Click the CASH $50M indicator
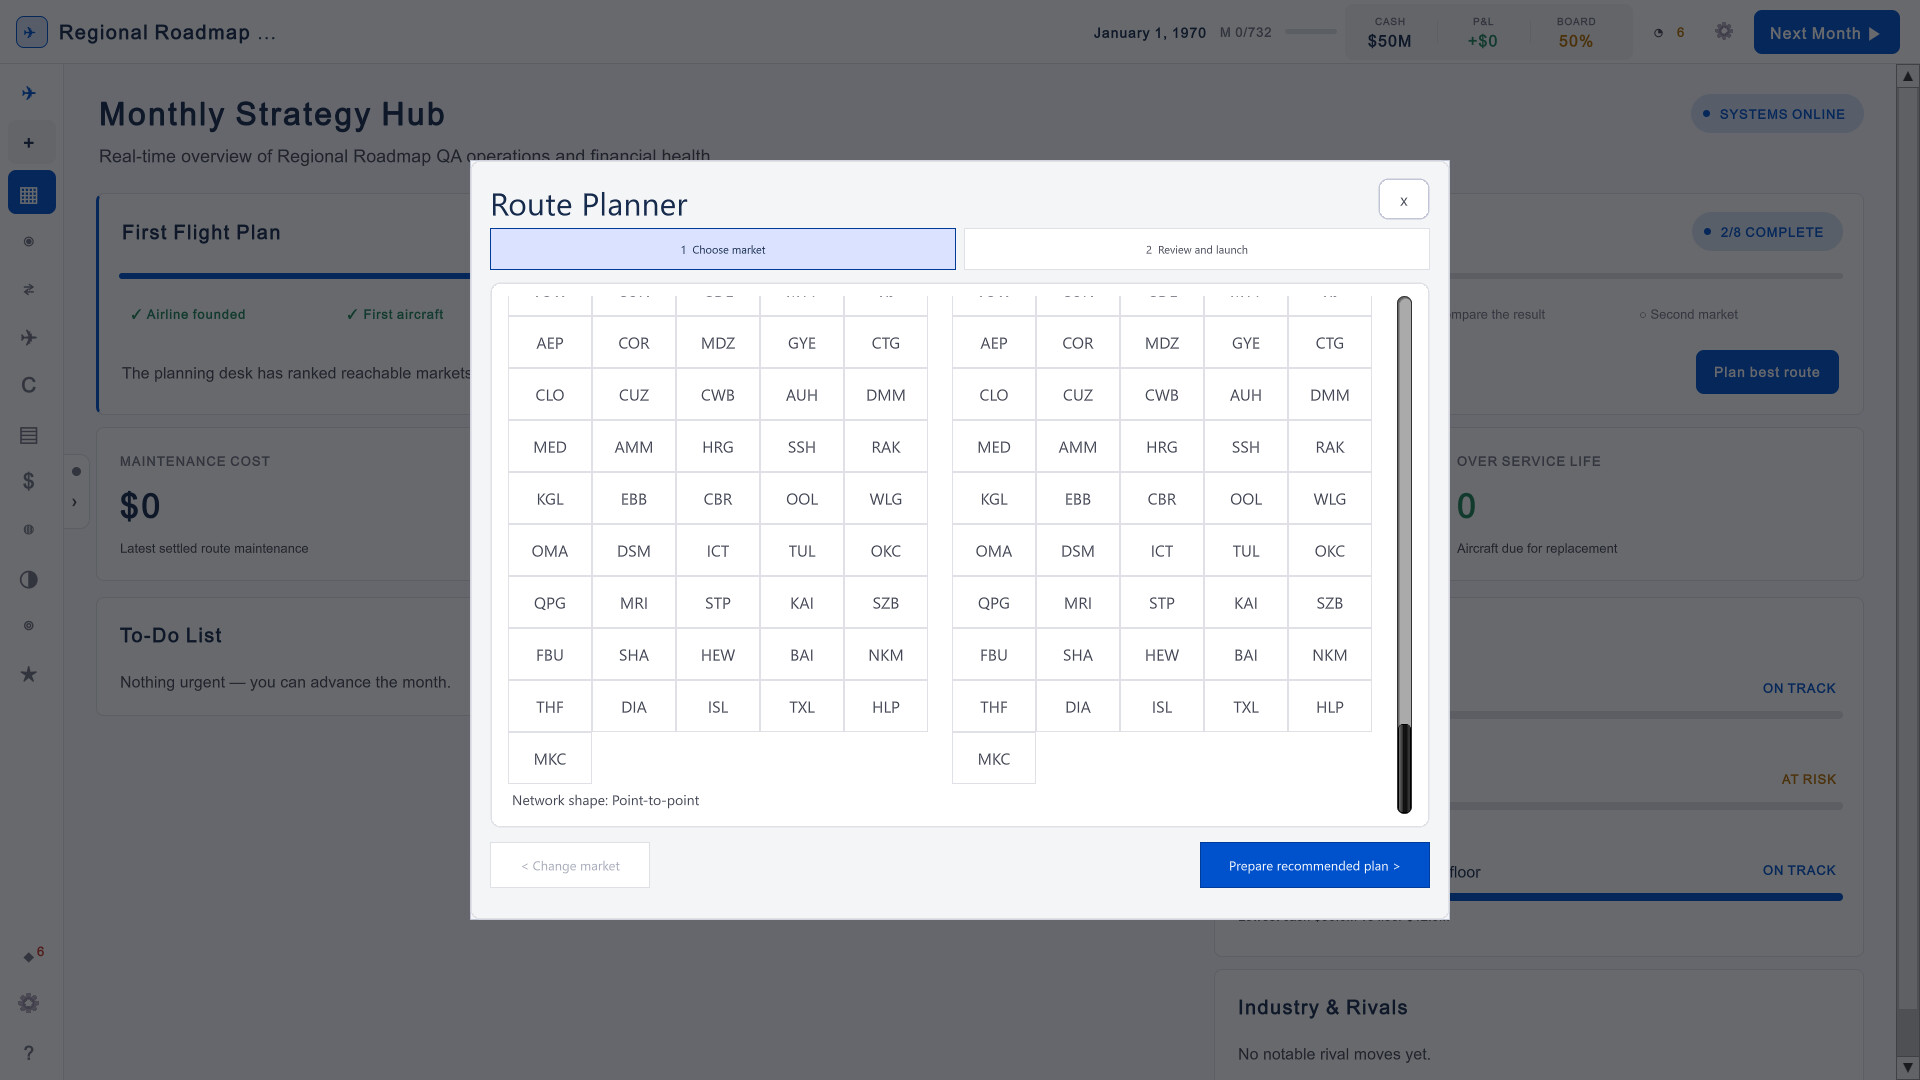This screenshot has height=1080, width=1920. pos(1389,32)
